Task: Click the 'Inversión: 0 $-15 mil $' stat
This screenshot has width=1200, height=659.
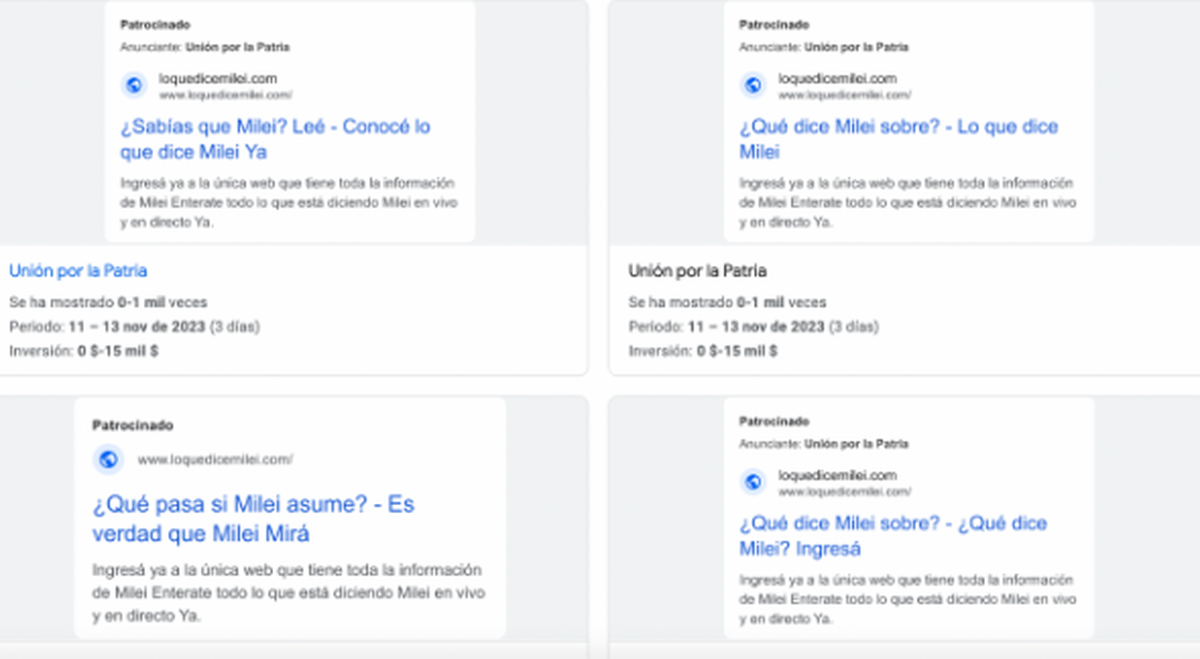Action: pos(86,351)
